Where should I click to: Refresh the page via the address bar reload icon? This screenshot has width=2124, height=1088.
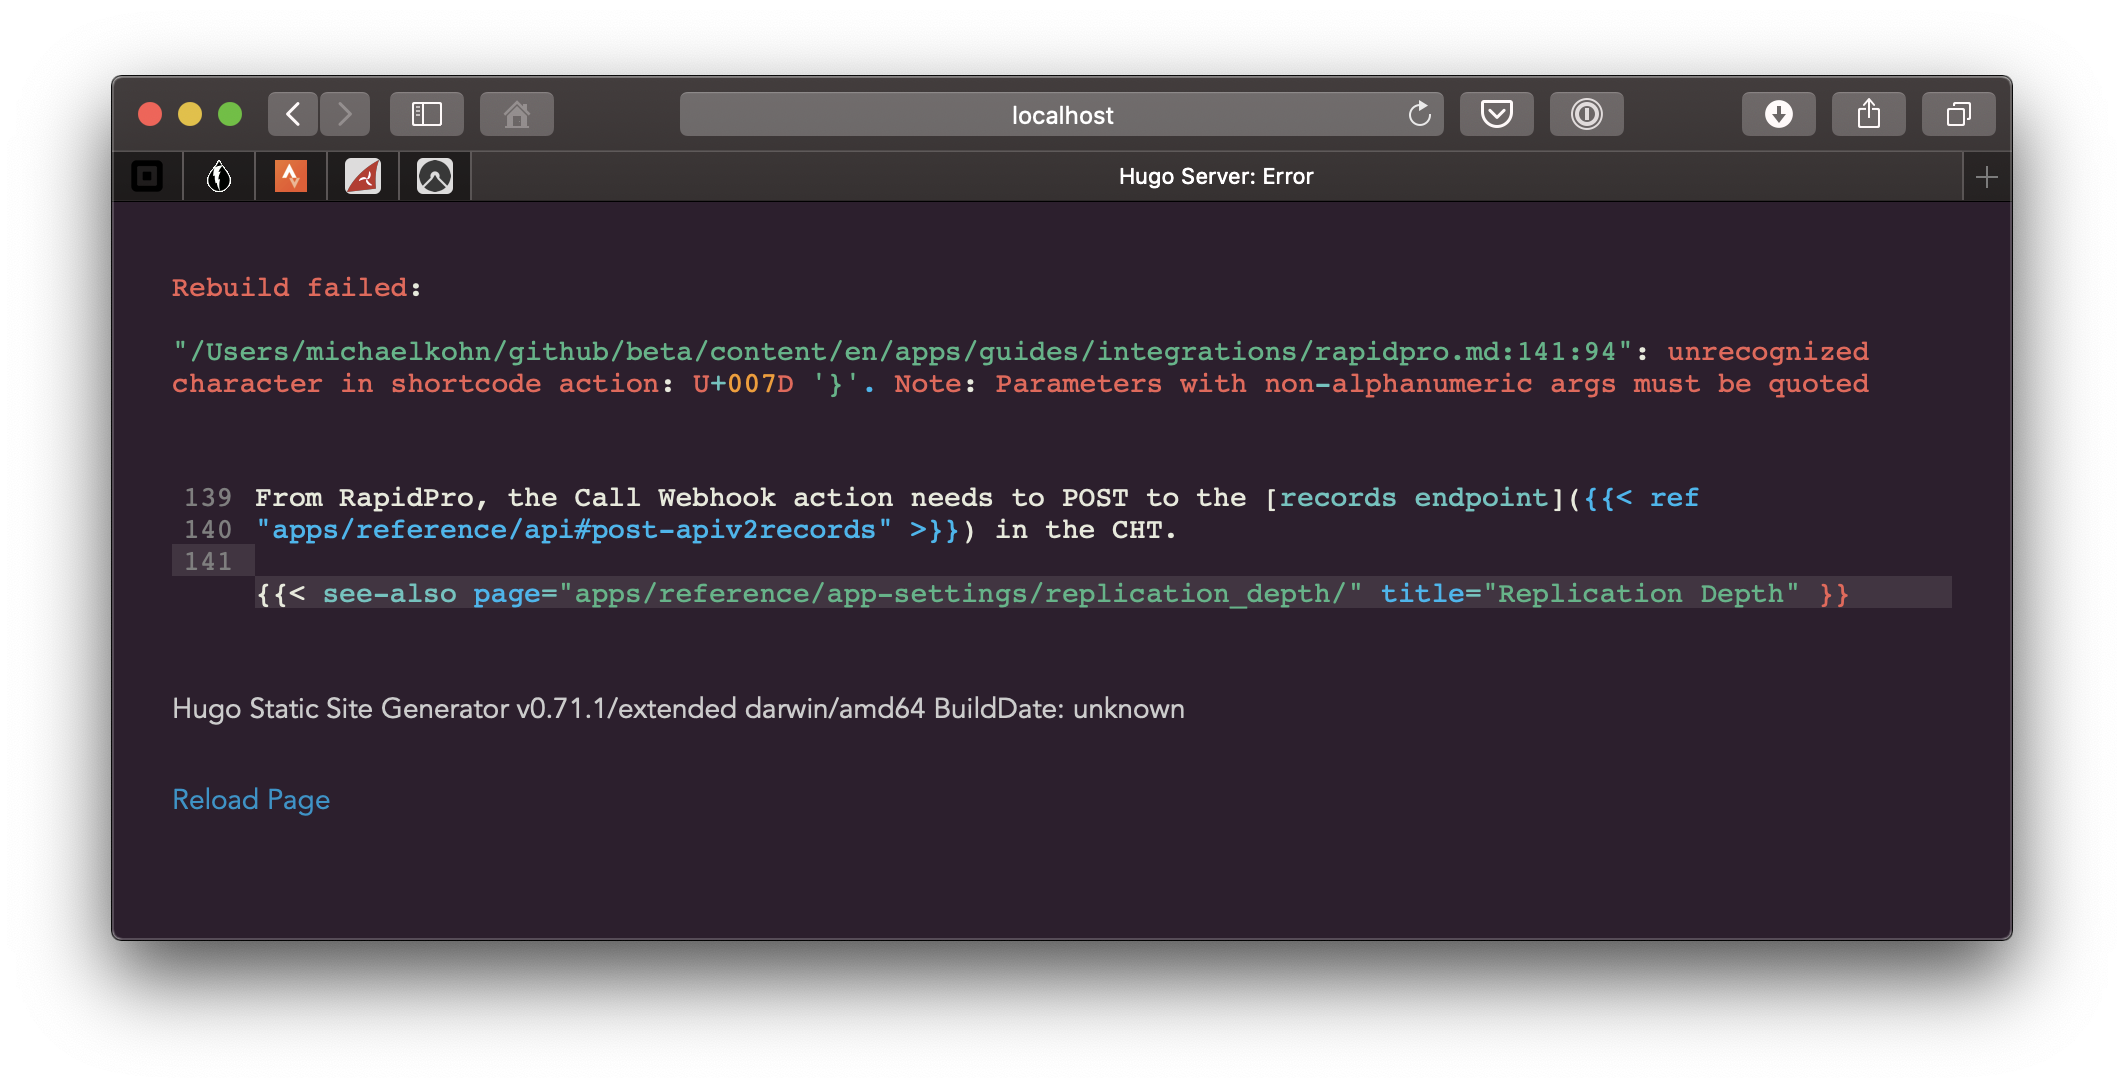tap(1419, 114)
